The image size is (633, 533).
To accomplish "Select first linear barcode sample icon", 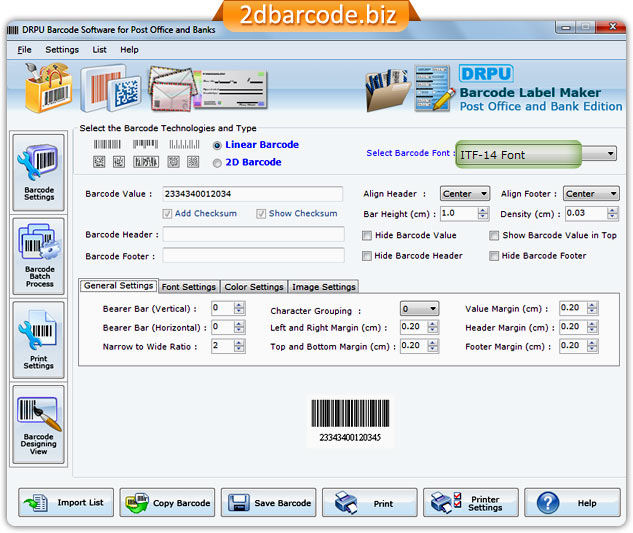I will click(x=107, y=144).
